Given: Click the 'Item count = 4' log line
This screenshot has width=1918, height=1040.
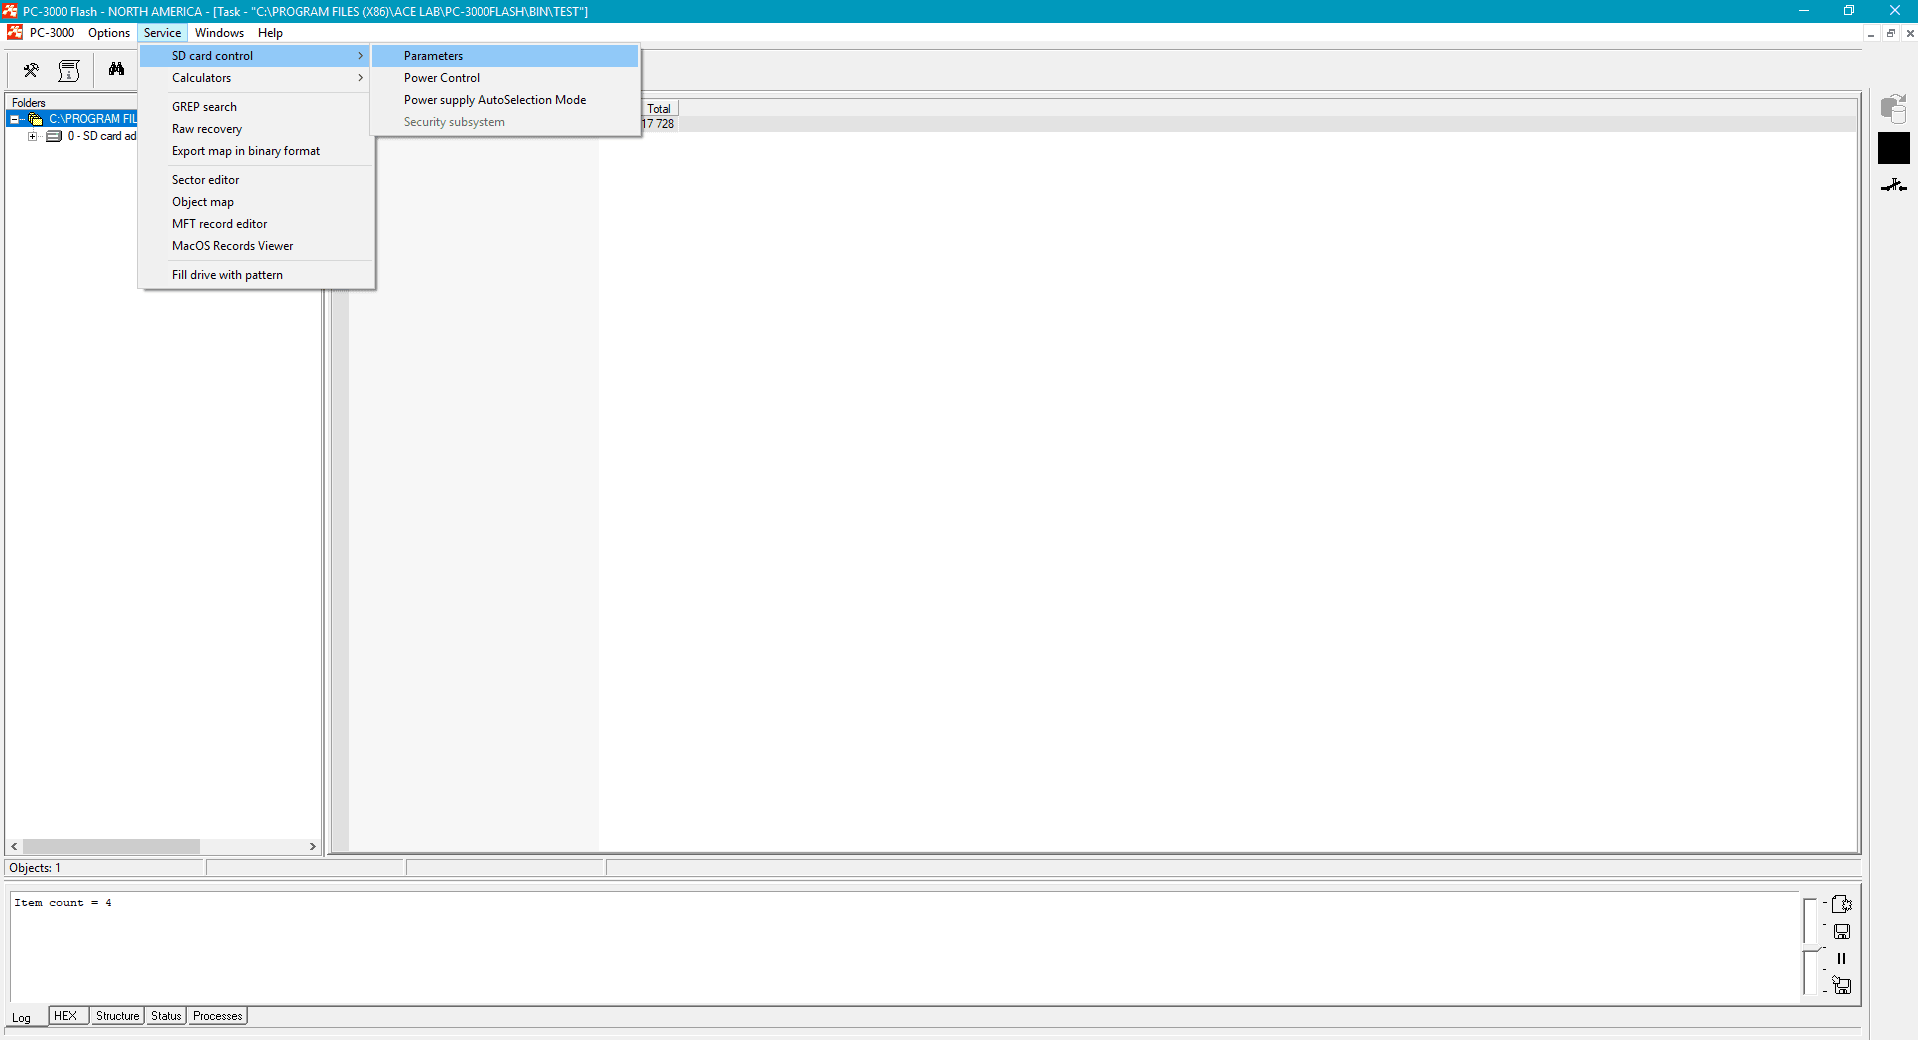Looking at the screenshot, I should coord(63,903).
